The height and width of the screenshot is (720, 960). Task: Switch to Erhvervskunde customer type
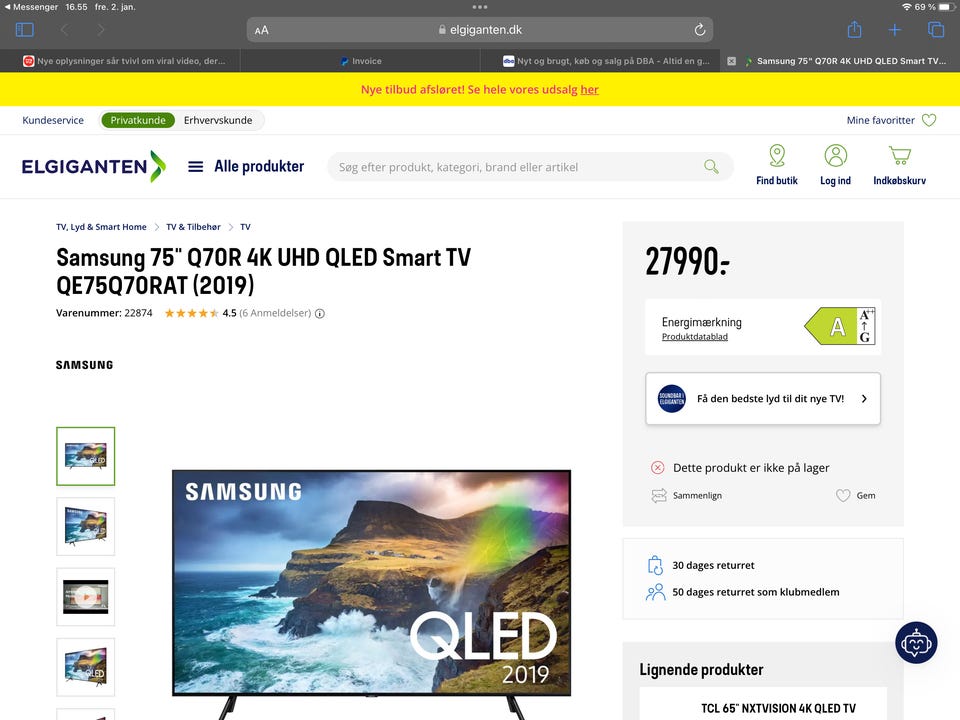[x=218, y=120]
